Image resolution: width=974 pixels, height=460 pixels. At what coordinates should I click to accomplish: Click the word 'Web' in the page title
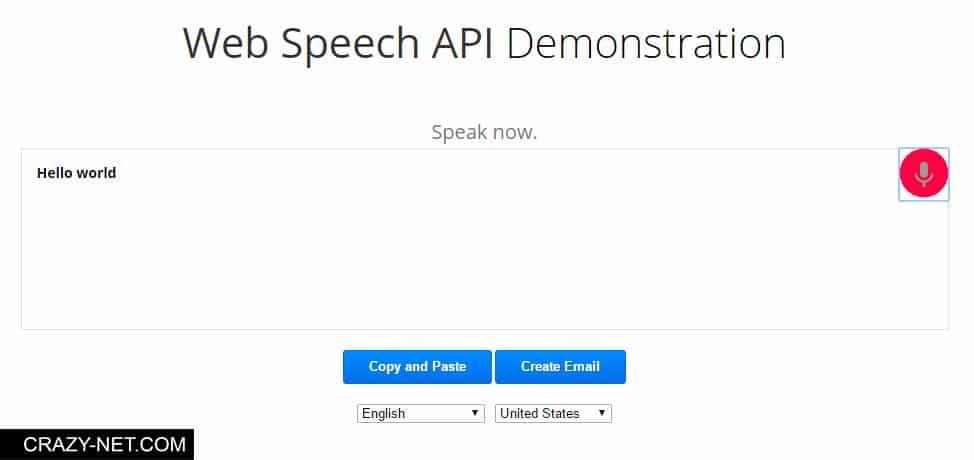(227, 43)
